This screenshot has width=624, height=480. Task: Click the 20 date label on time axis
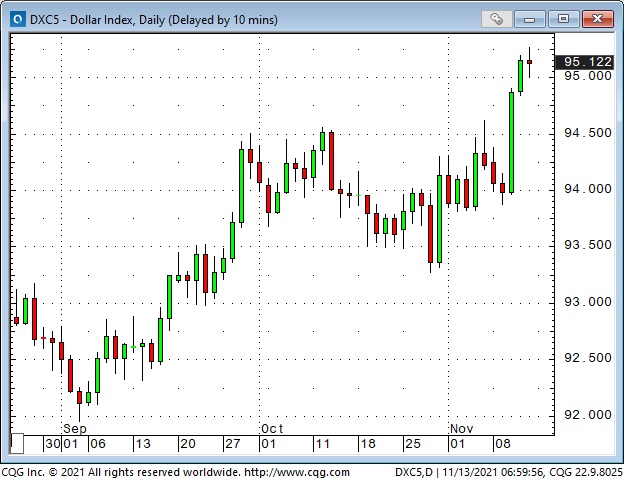[x=188, y=444]
